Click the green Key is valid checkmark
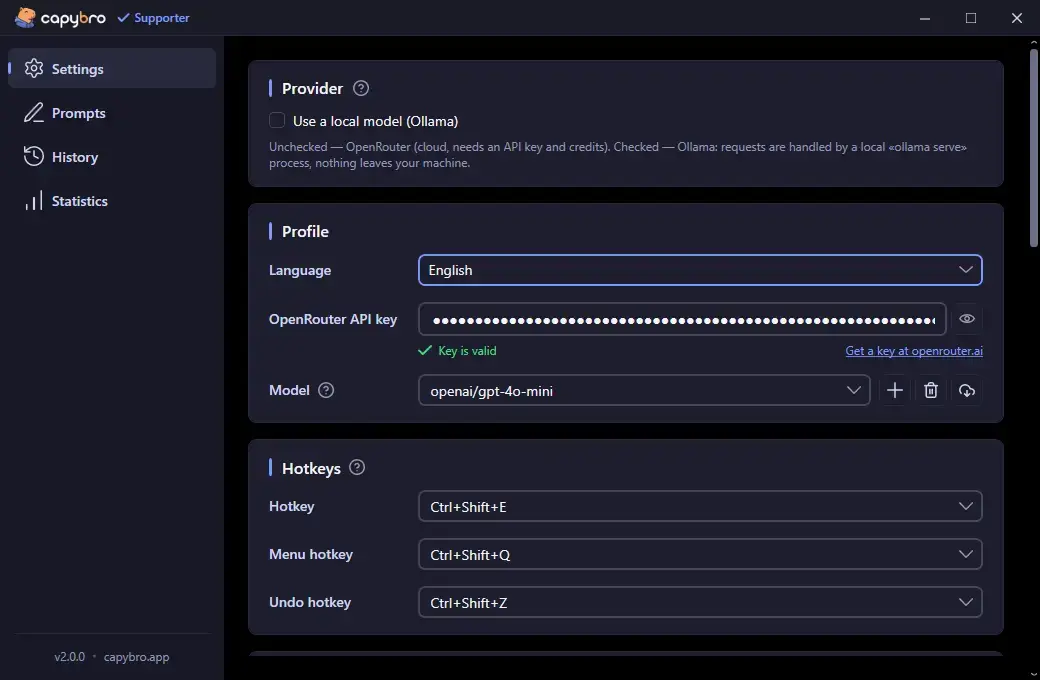 click(x=424, y=350)
